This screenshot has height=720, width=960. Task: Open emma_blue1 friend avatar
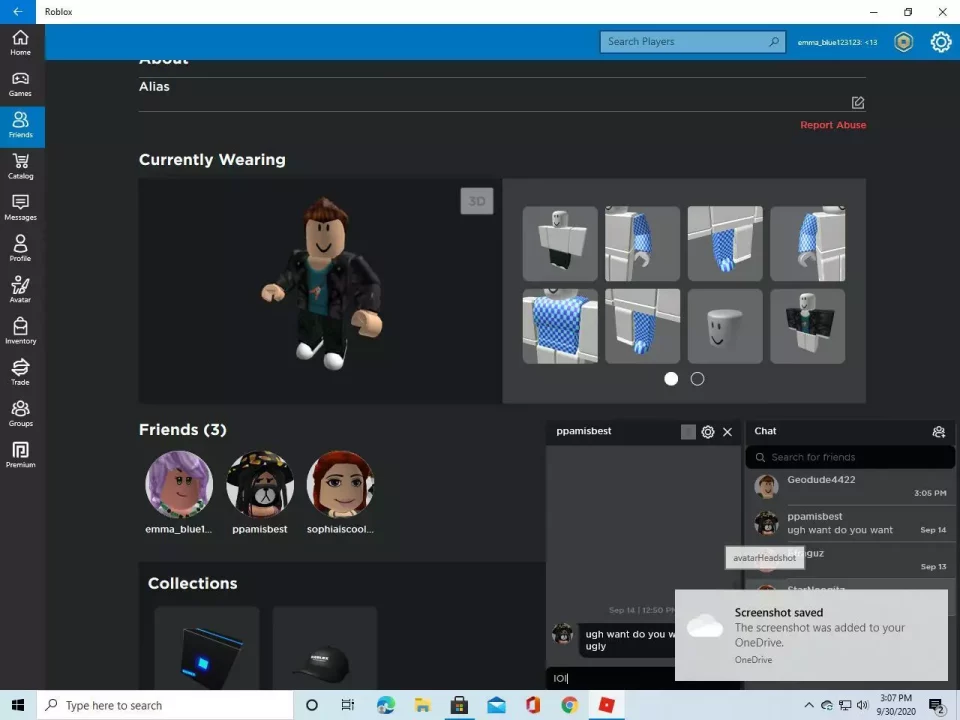click(179, 484)
